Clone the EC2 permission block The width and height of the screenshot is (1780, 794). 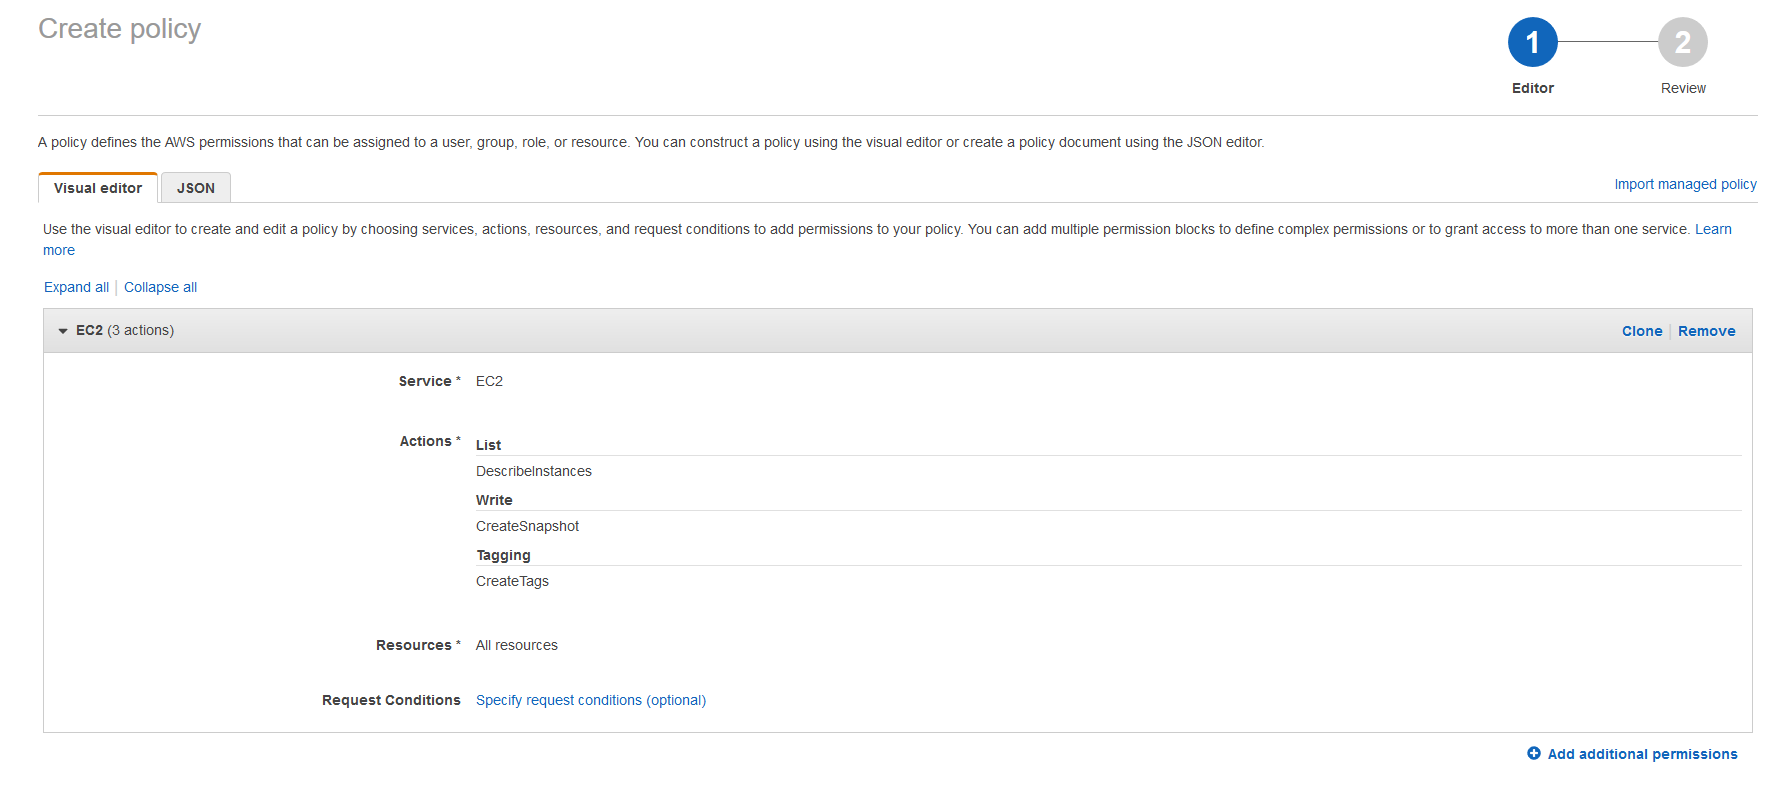[x=1642, y=331]
